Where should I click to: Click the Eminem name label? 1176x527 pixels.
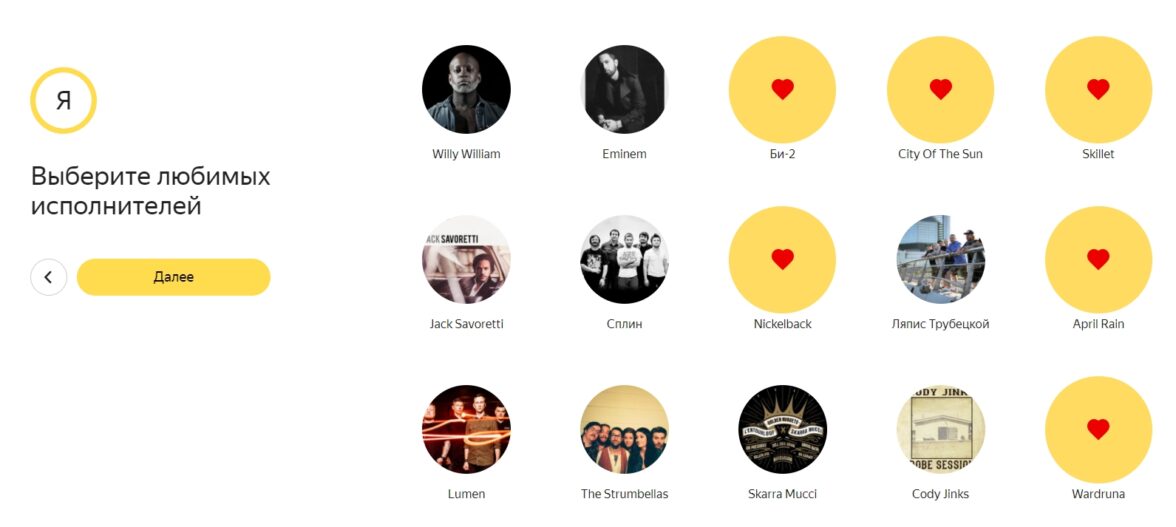[624, 154]
